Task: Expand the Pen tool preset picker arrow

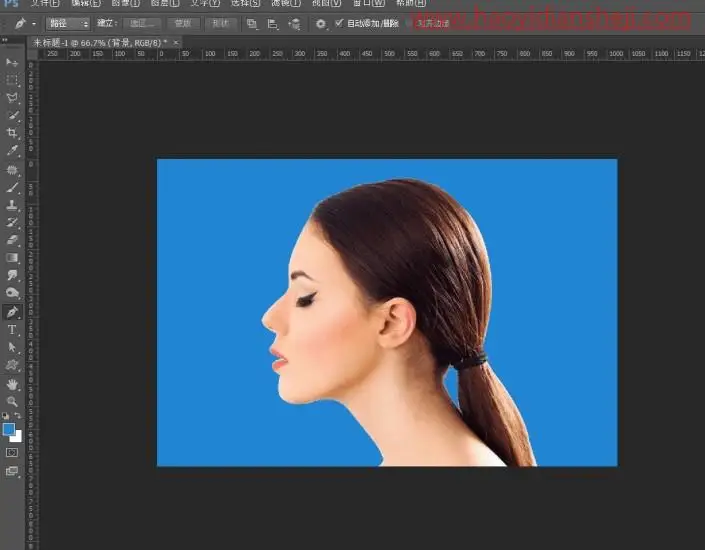Action: 34,24
